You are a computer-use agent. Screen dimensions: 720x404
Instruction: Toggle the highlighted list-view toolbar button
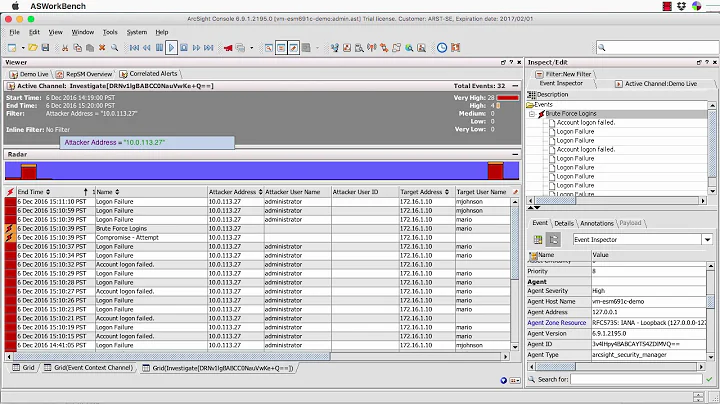coord(281,48)
